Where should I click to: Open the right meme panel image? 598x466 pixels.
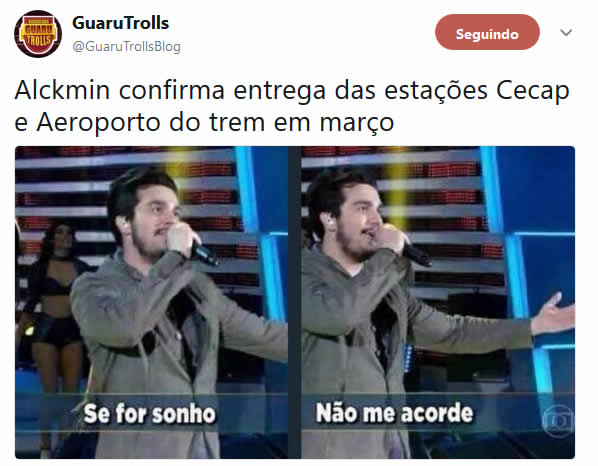[438, 302]
